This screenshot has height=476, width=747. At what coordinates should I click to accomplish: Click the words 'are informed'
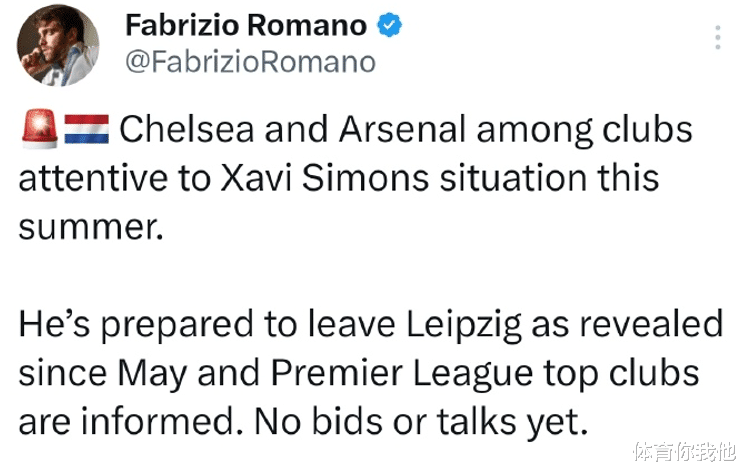coord(127,422)
